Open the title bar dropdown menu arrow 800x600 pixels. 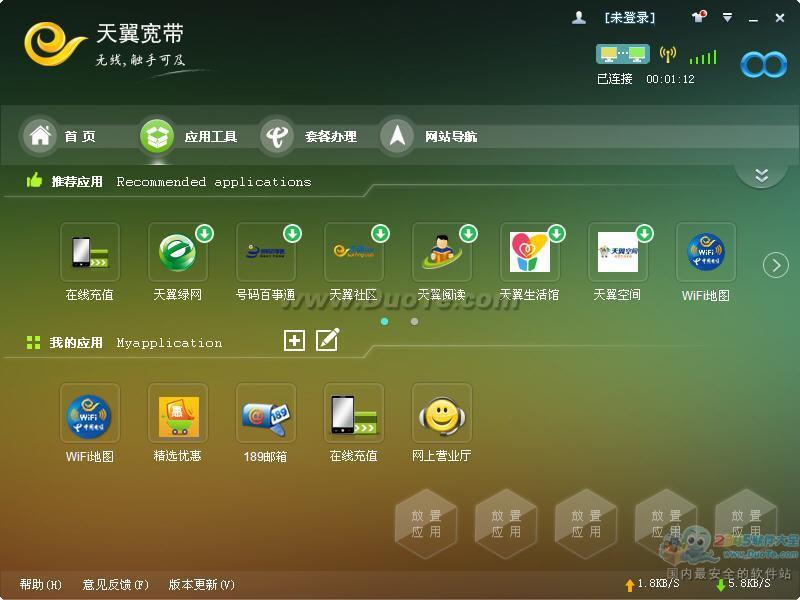click(728, 18)
